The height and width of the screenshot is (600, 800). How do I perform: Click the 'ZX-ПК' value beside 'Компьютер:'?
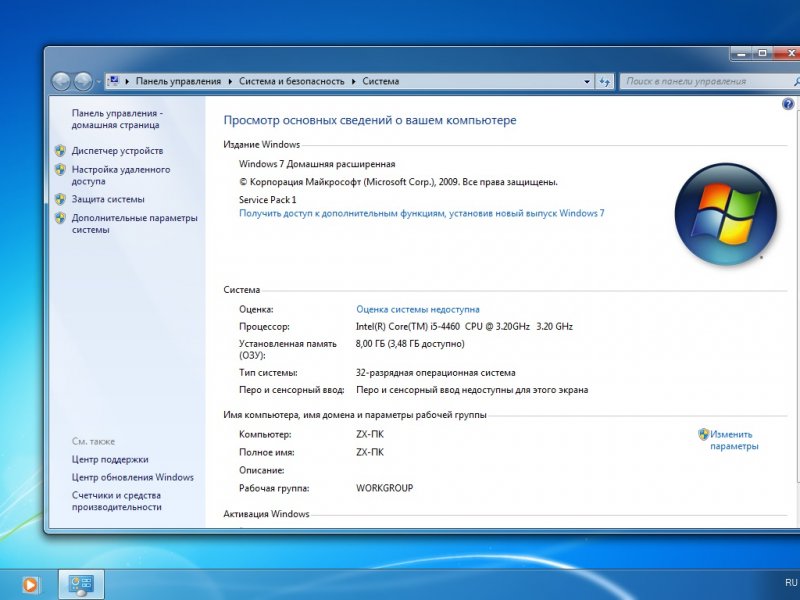[370, 435]
